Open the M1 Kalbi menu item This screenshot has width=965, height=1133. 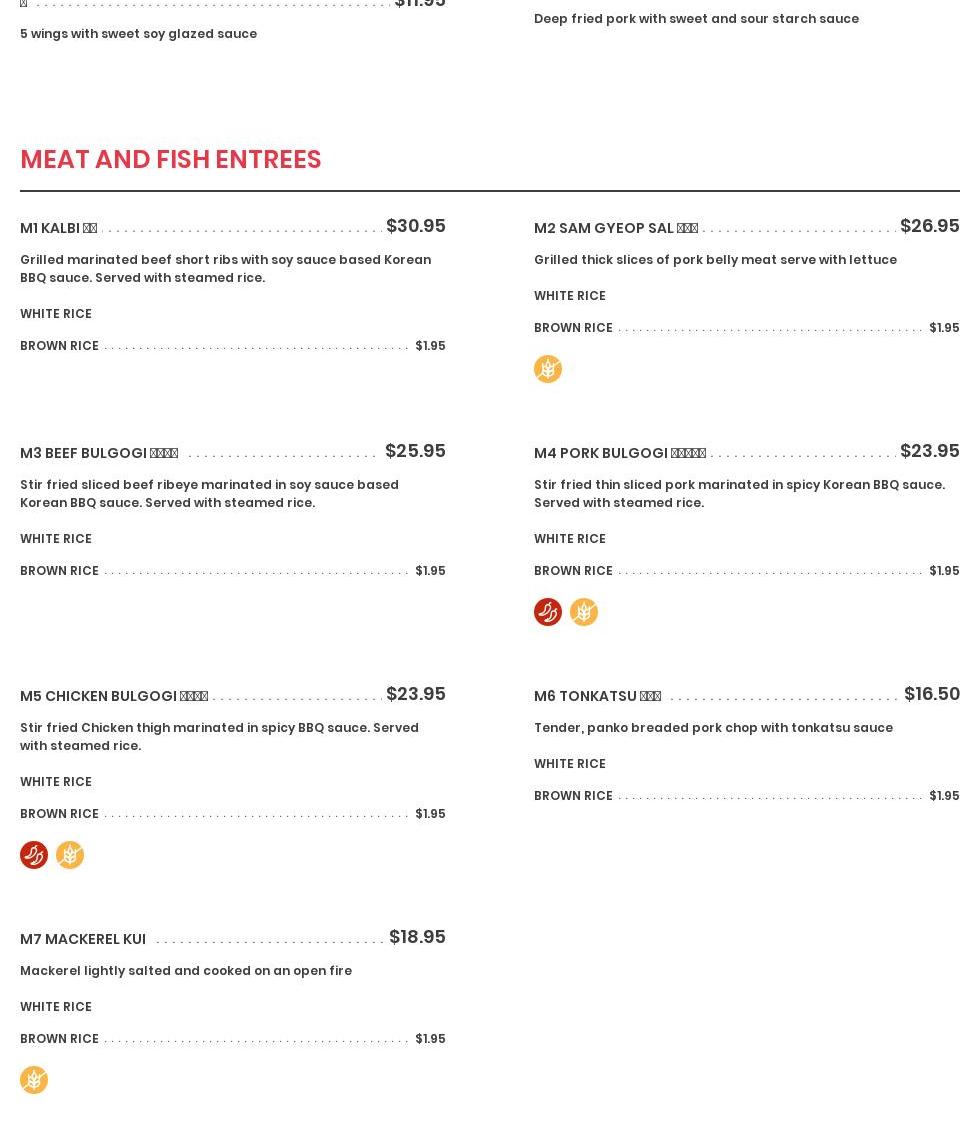(58, 228)
